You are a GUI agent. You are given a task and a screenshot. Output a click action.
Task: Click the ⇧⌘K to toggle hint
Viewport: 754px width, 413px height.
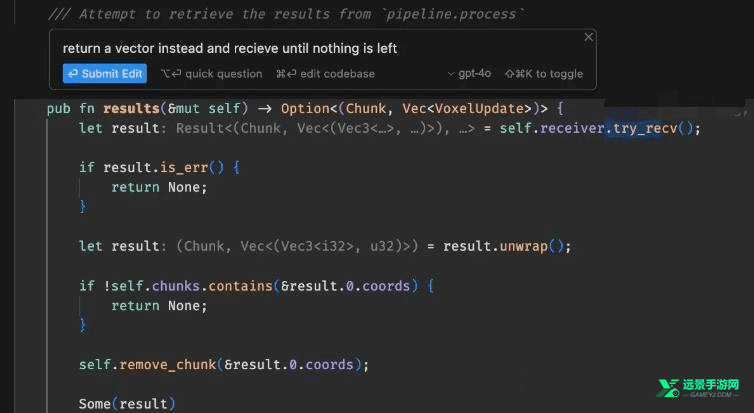(544, 73)
